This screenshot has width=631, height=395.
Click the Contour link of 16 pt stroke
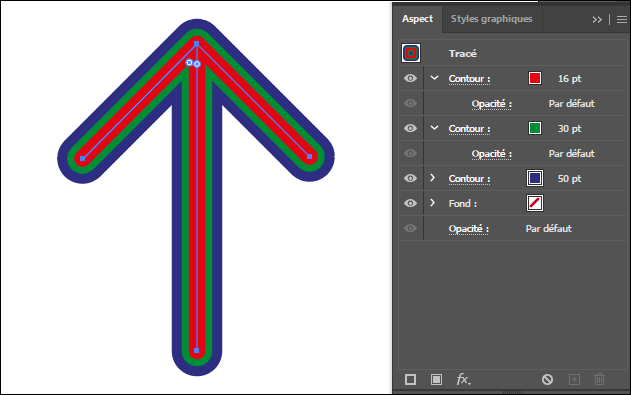tap(470, 79)
